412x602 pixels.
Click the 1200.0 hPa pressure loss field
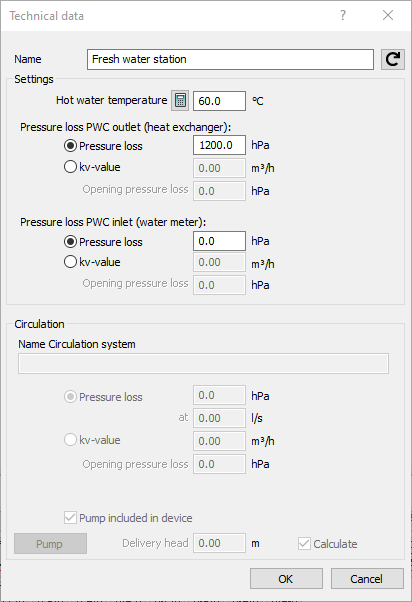coord(219,145)
